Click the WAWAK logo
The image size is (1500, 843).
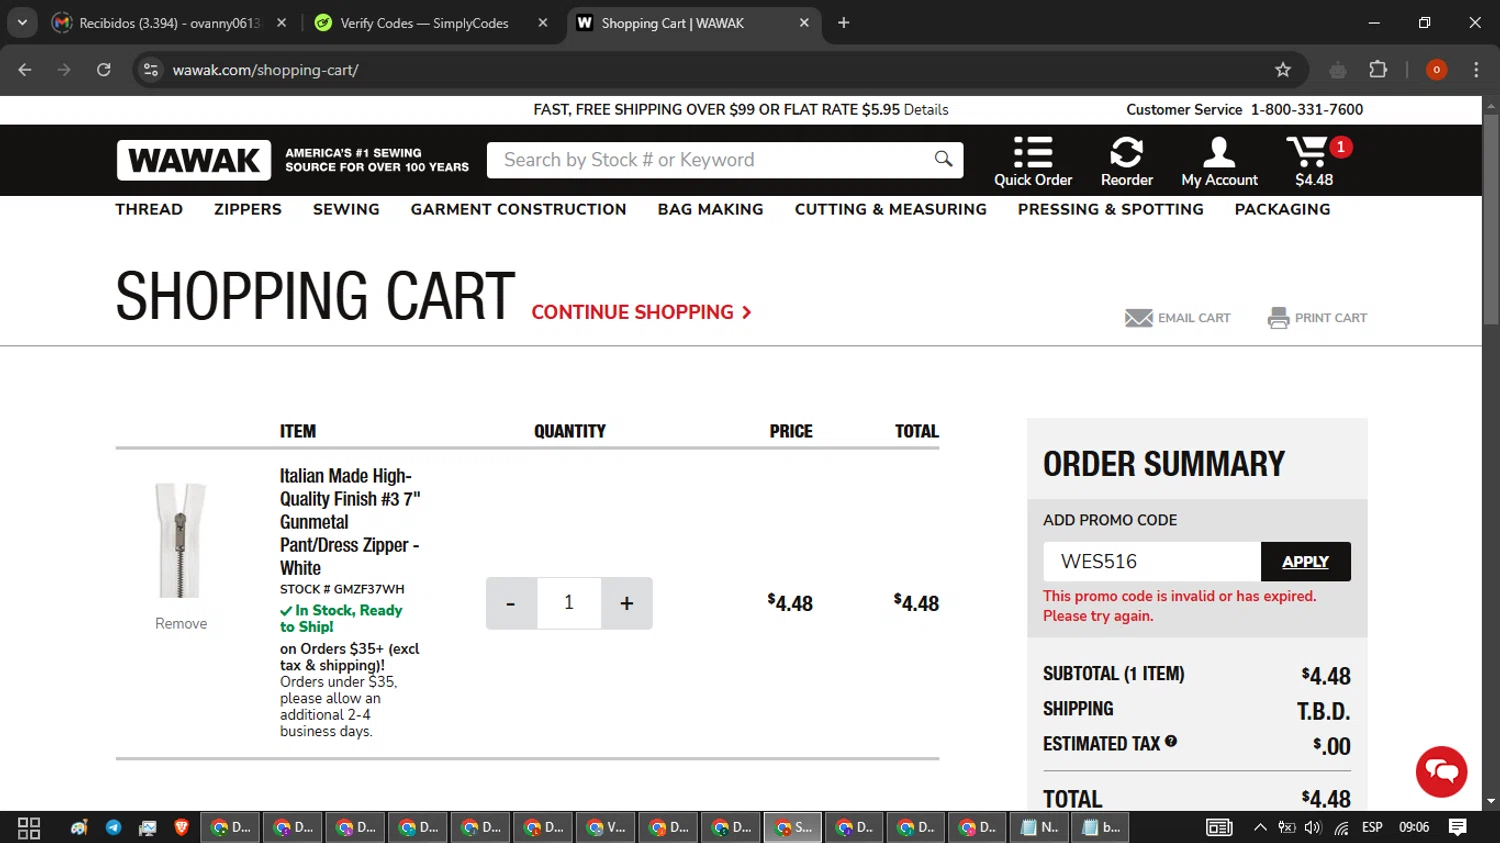pos(193,160)
